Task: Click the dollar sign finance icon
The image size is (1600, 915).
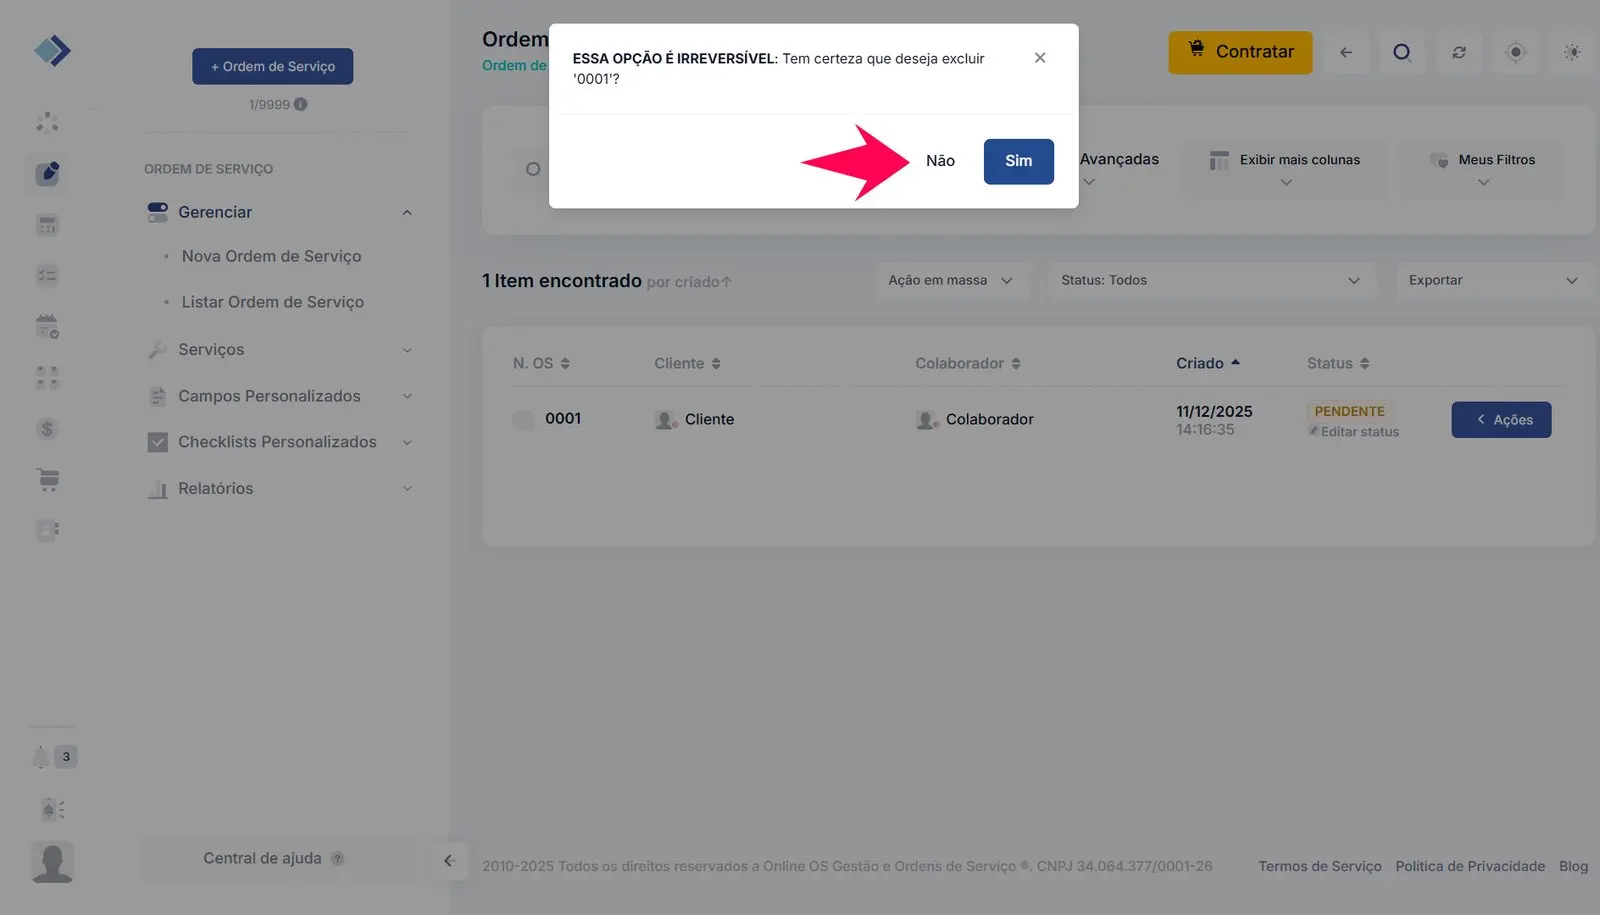Action: point(47,429)
